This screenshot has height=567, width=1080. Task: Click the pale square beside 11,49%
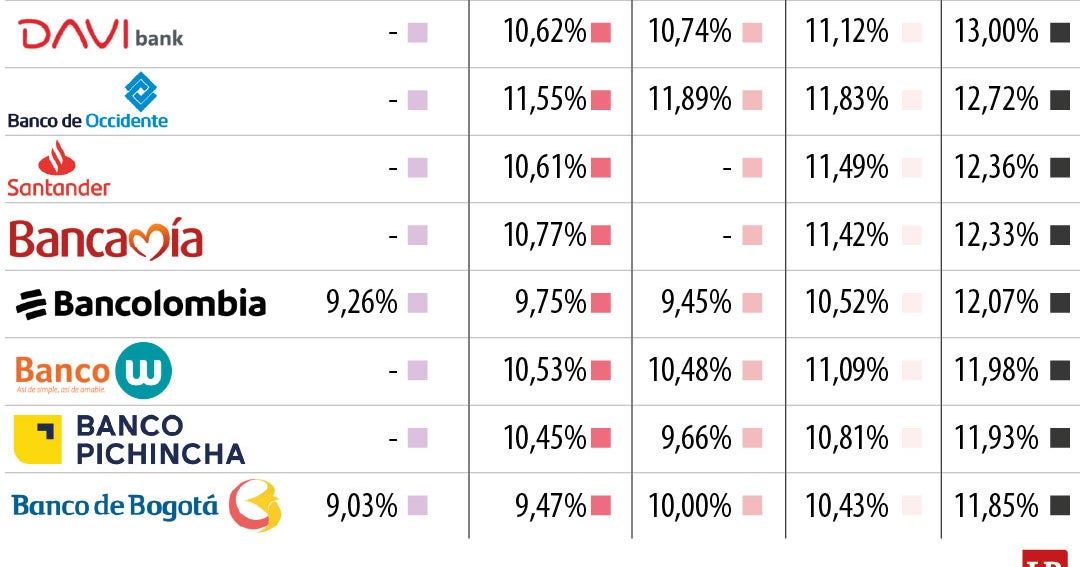(911, 168)
